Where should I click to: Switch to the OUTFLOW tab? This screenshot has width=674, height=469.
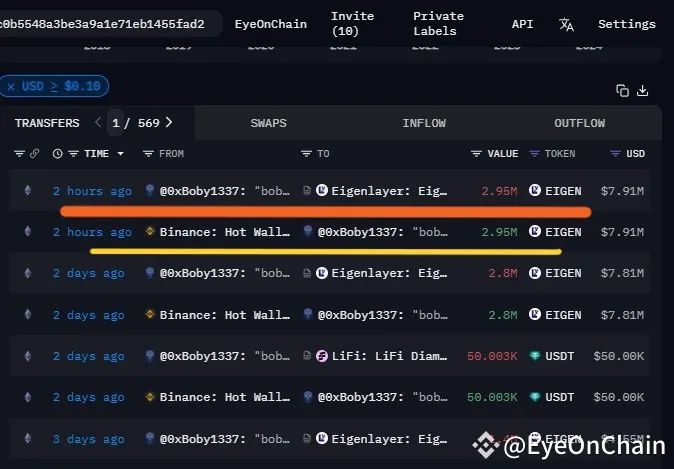[x=579, y=123]
